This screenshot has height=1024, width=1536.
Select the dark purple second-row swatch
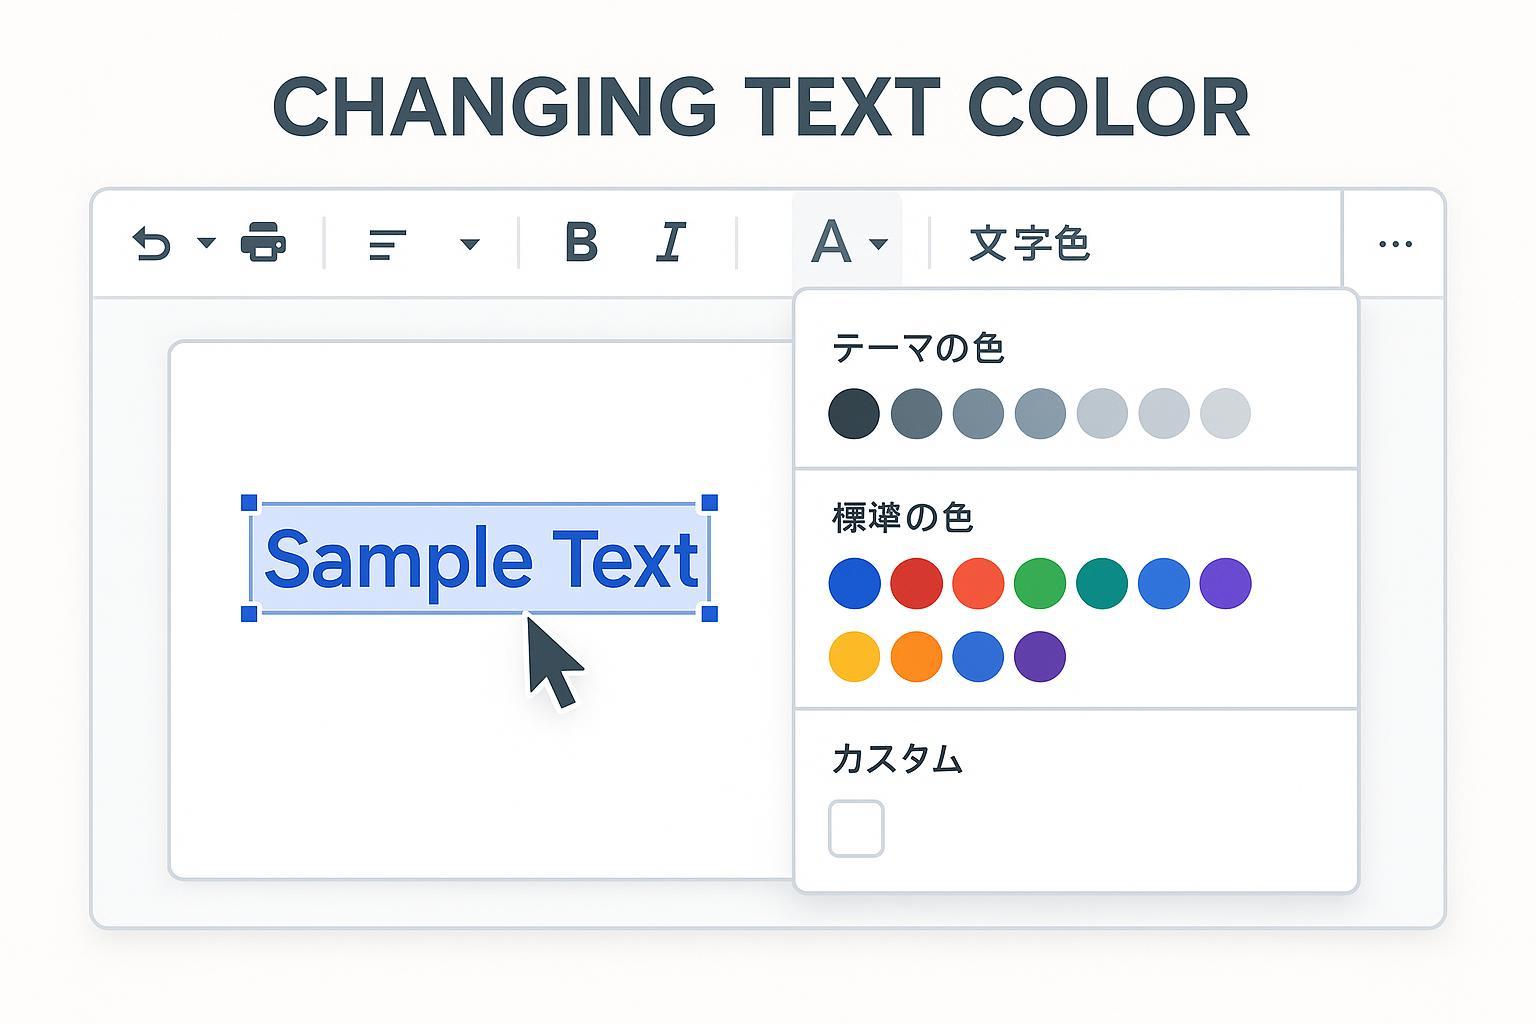(1040, 657)
